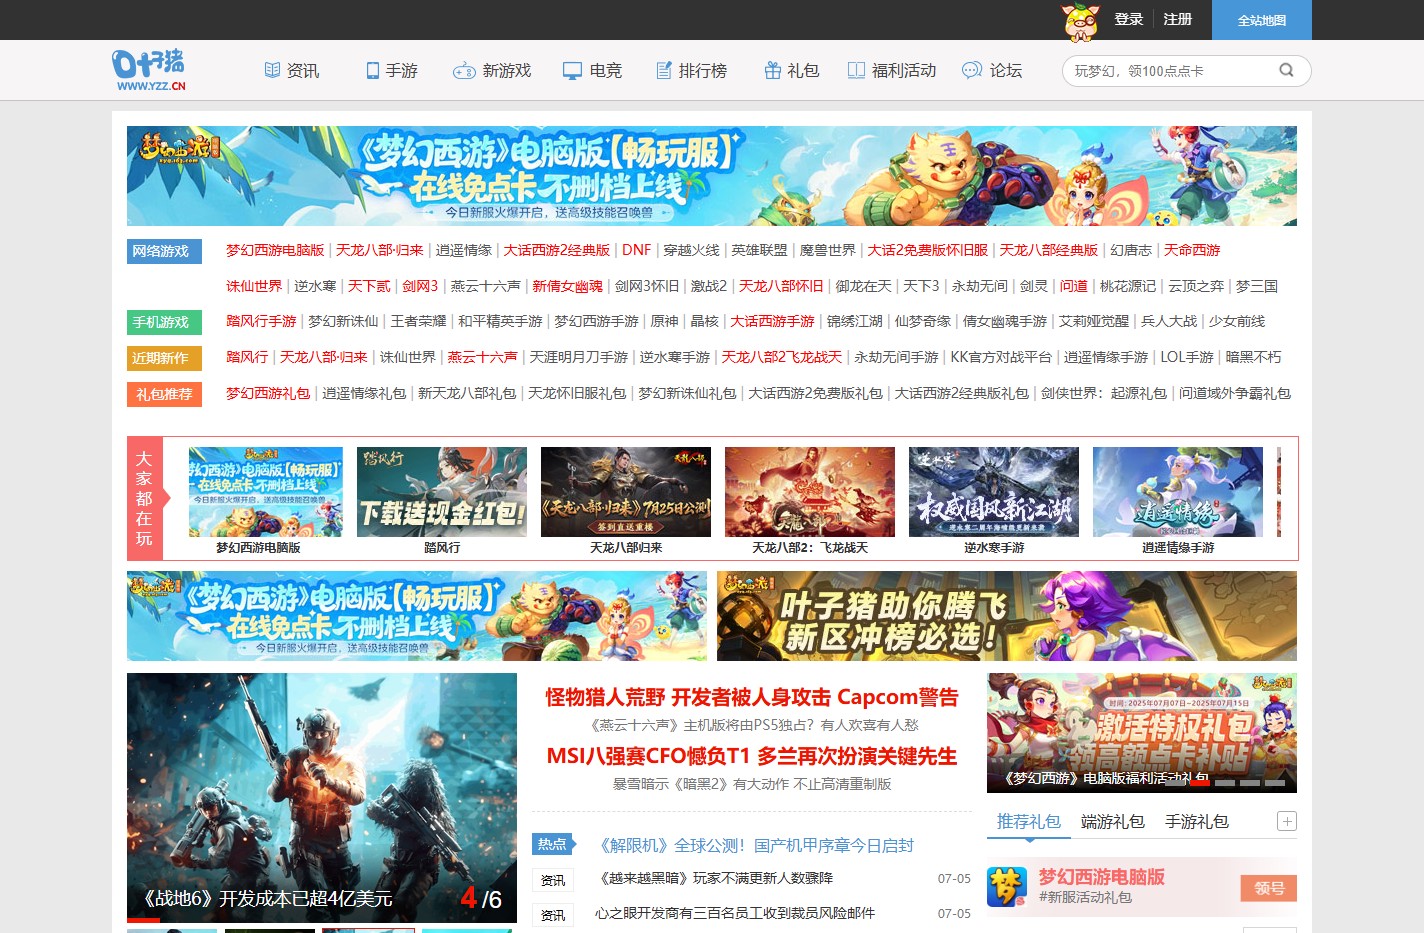
Task: Click the 叶子猪 site logo
Action: [149, 70]
